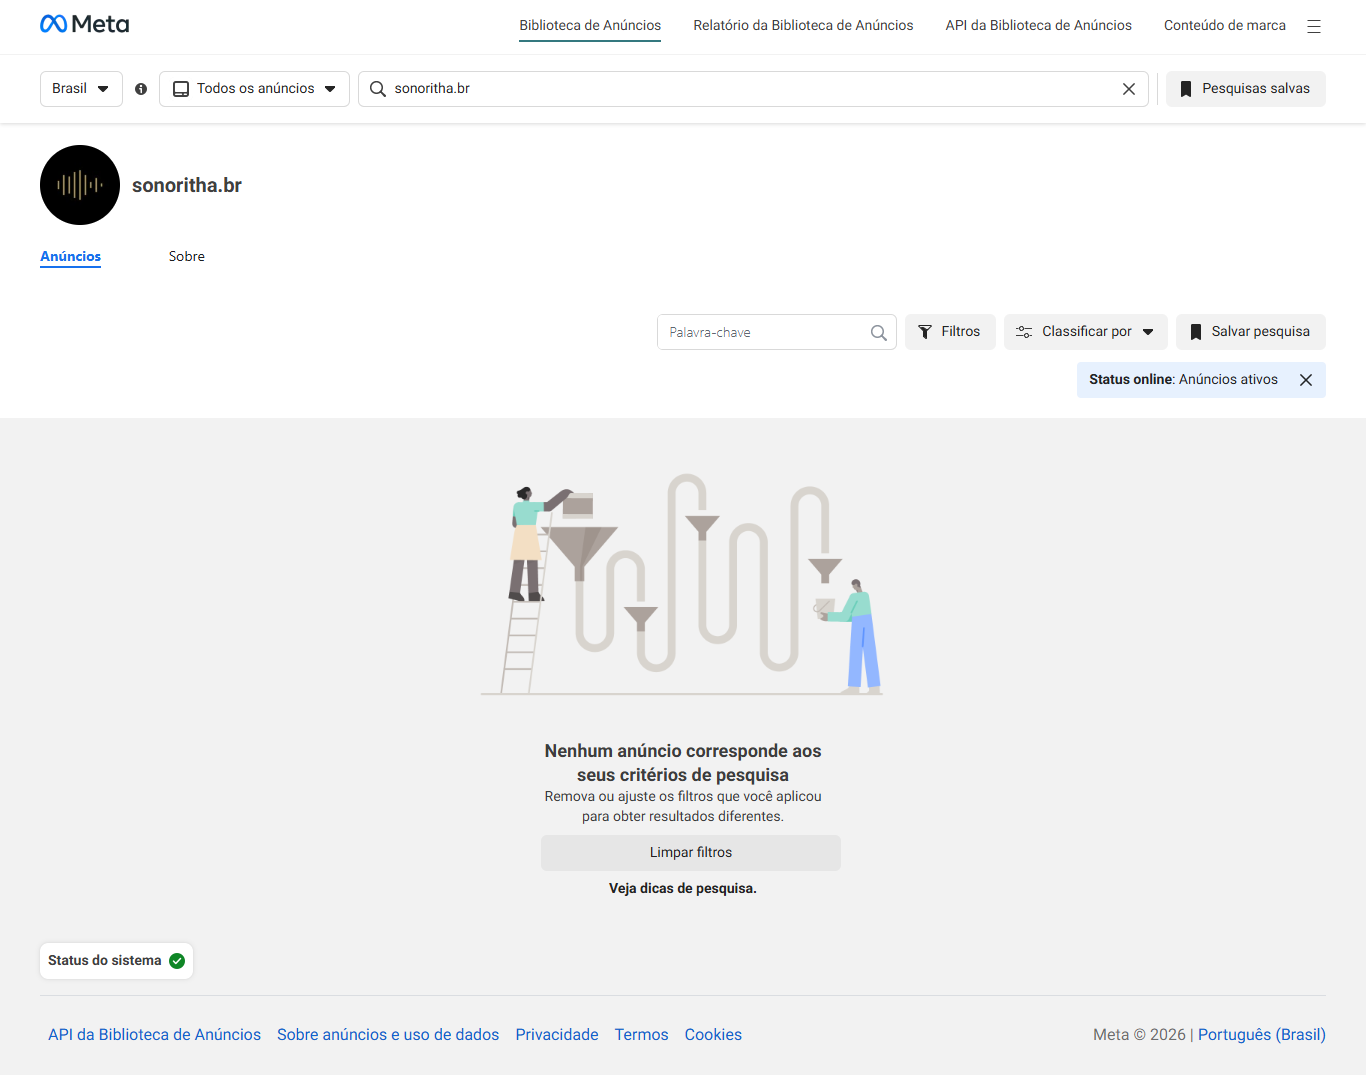This screenshot has width=1366, height=1075.
Task: Click the Status online: Anúncios ativos text
Action: 1183,380
